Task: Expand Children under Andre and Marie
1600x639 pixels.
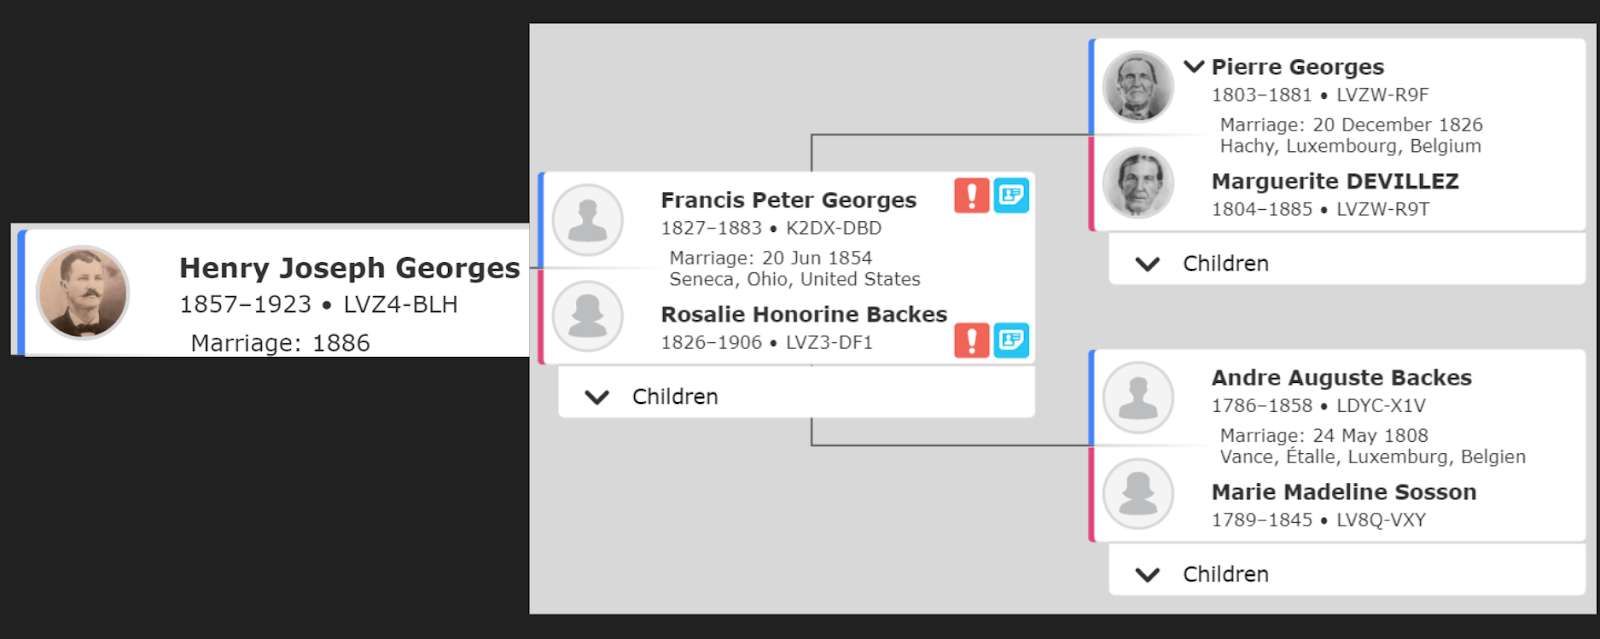Action: point(1347,575)
